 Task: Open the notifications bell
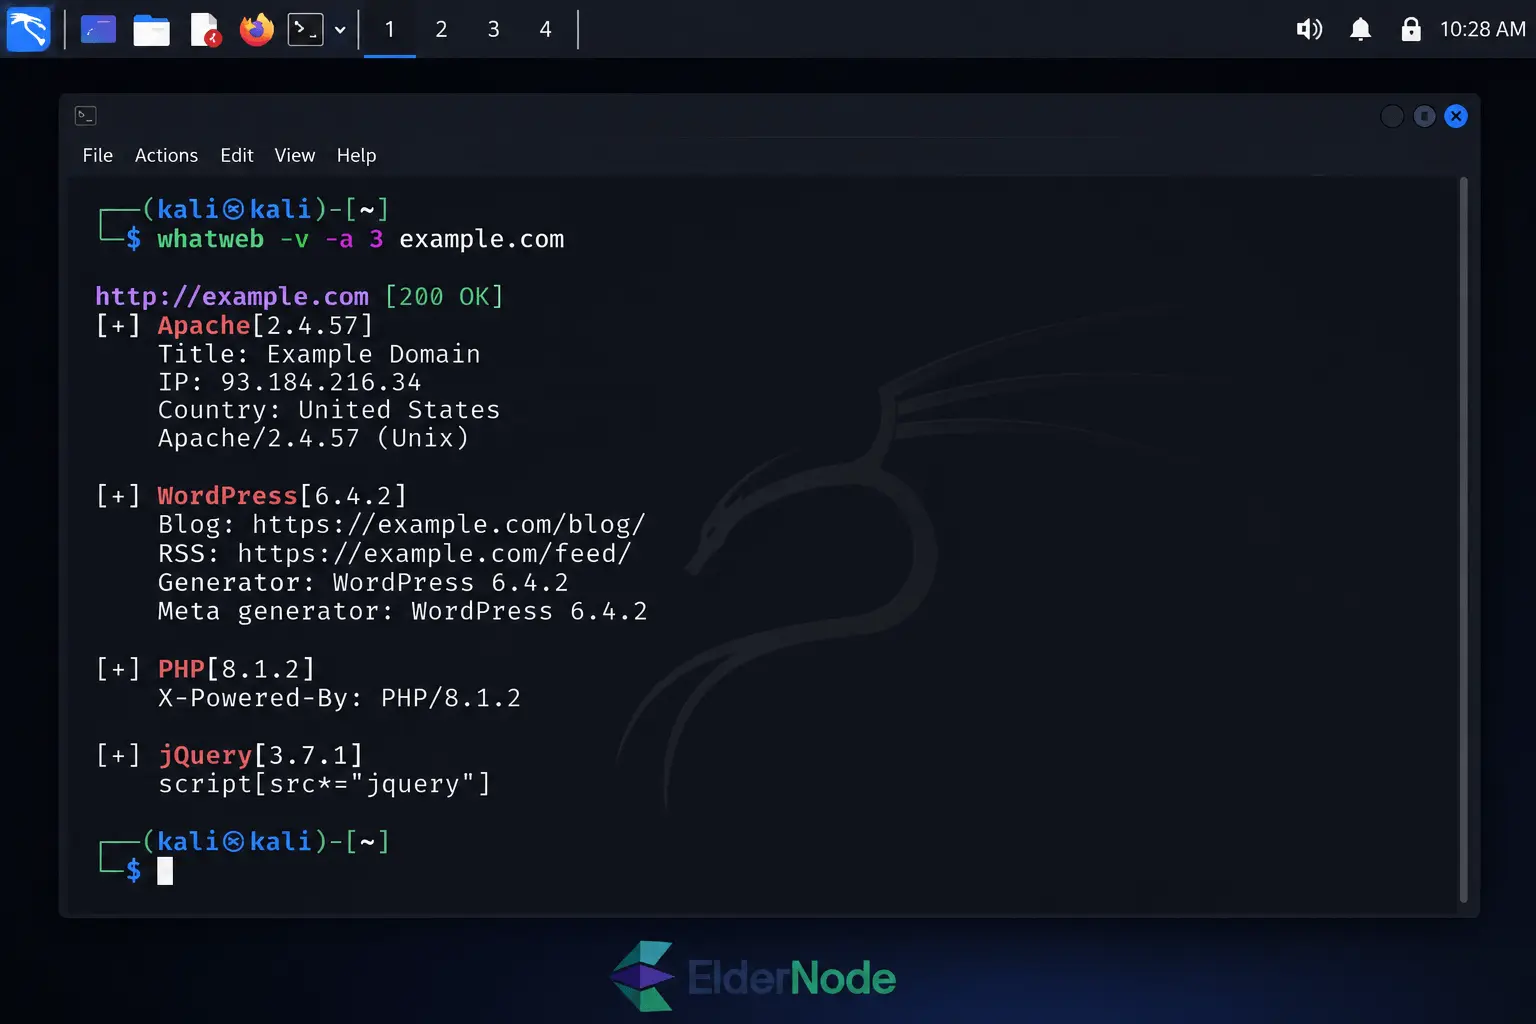point(1360,29)
